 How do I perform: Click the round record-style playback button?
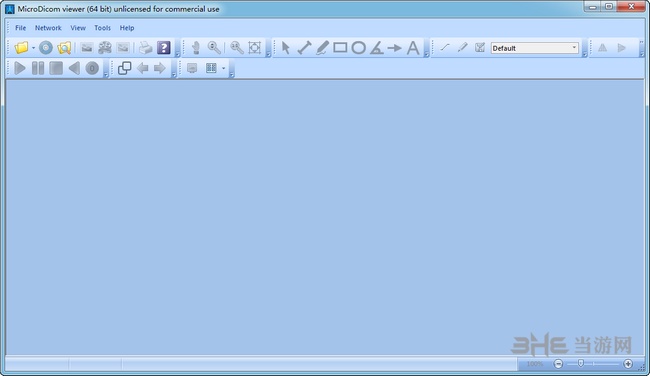pos(92,68)
